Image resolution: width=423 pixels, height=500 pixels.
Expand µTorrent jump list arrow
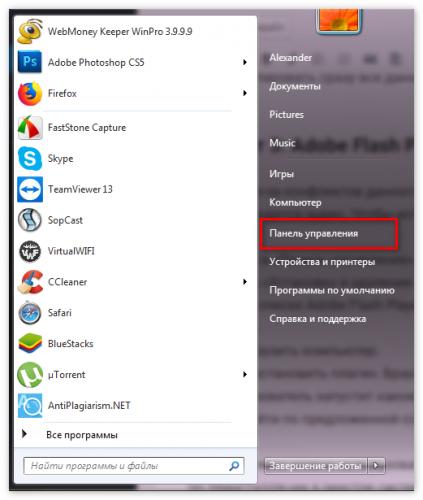click(x=245, y=374)
